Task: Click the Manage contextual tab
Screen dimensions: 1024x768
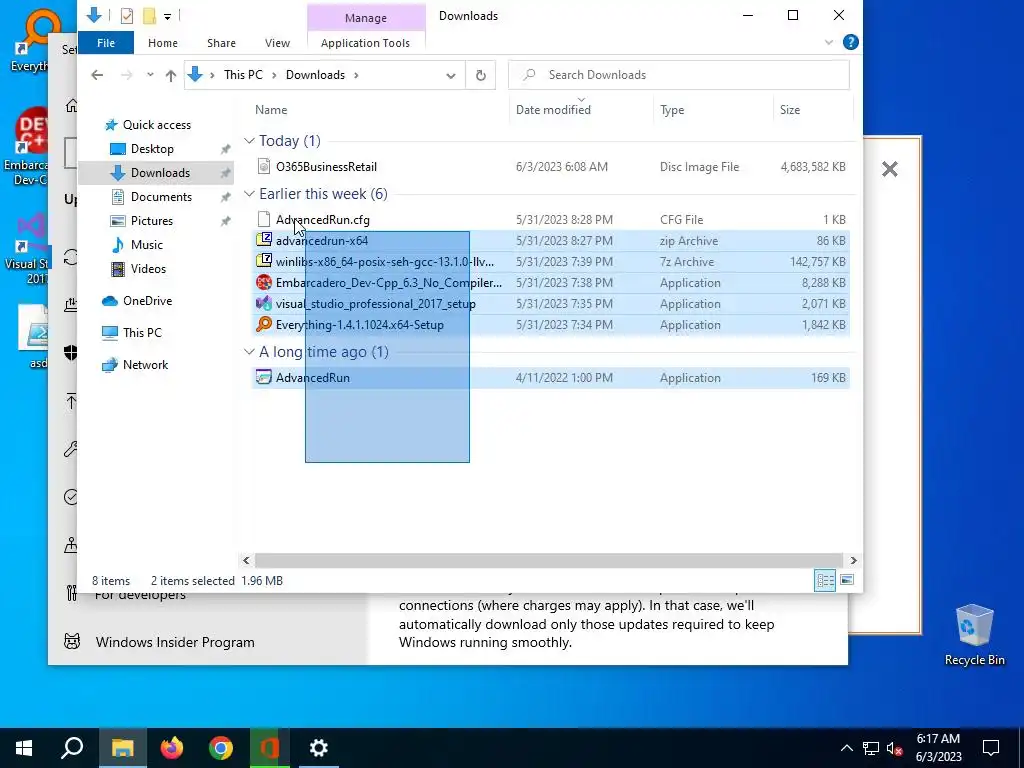Action: tap(366, 18)
